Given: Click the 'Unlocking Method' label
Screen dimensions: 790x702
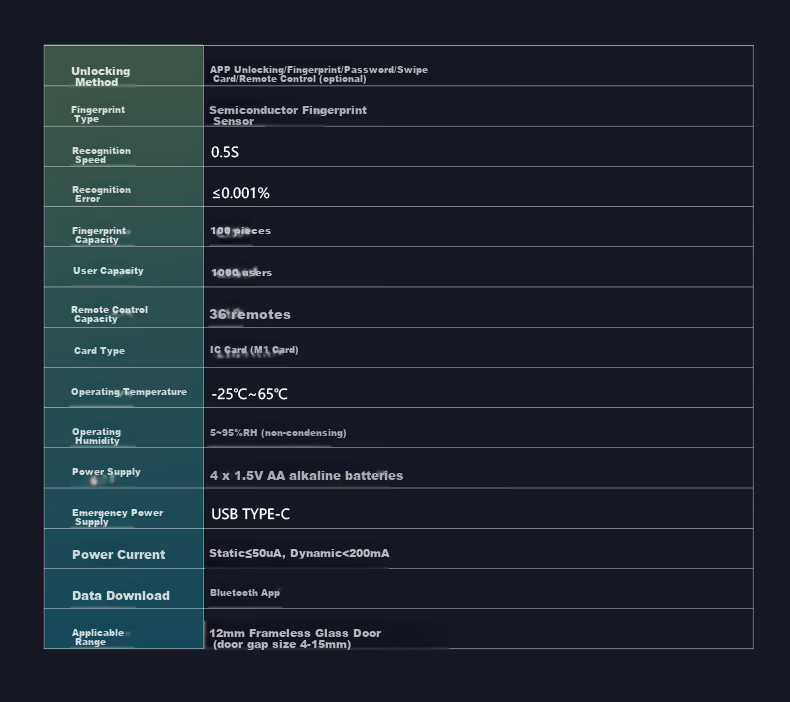Looking at the screenshot, I should (x=101, y=77).
